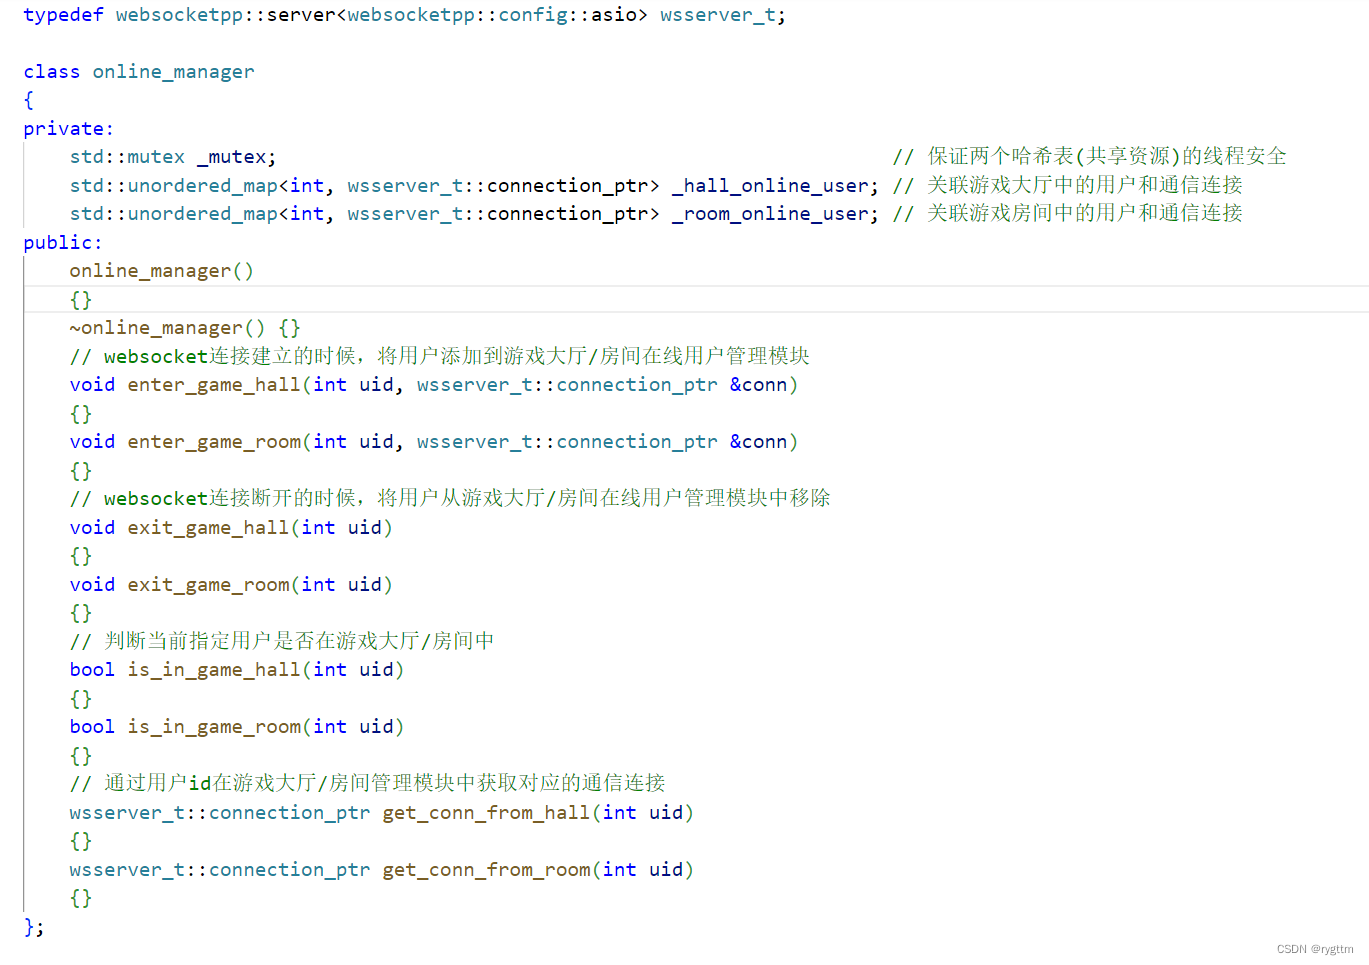The height and width of the screenshot is (965, 1369).
Task: Click the is_in_game_room function declaration
Action: tap(237, 727)
